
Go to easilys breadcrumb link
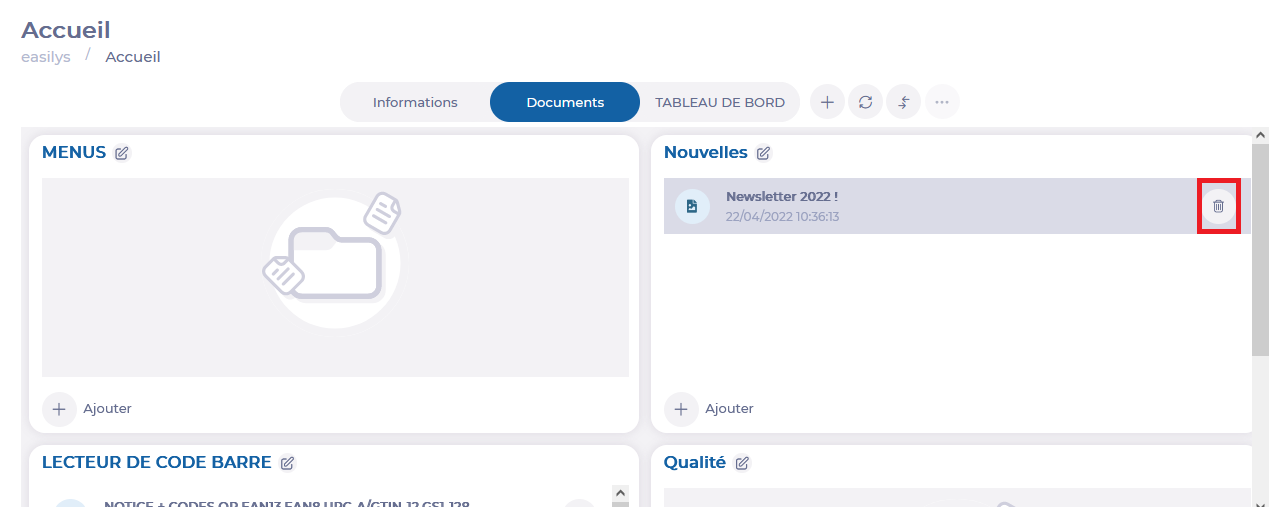pyautogui.click(x=46, y=57)
